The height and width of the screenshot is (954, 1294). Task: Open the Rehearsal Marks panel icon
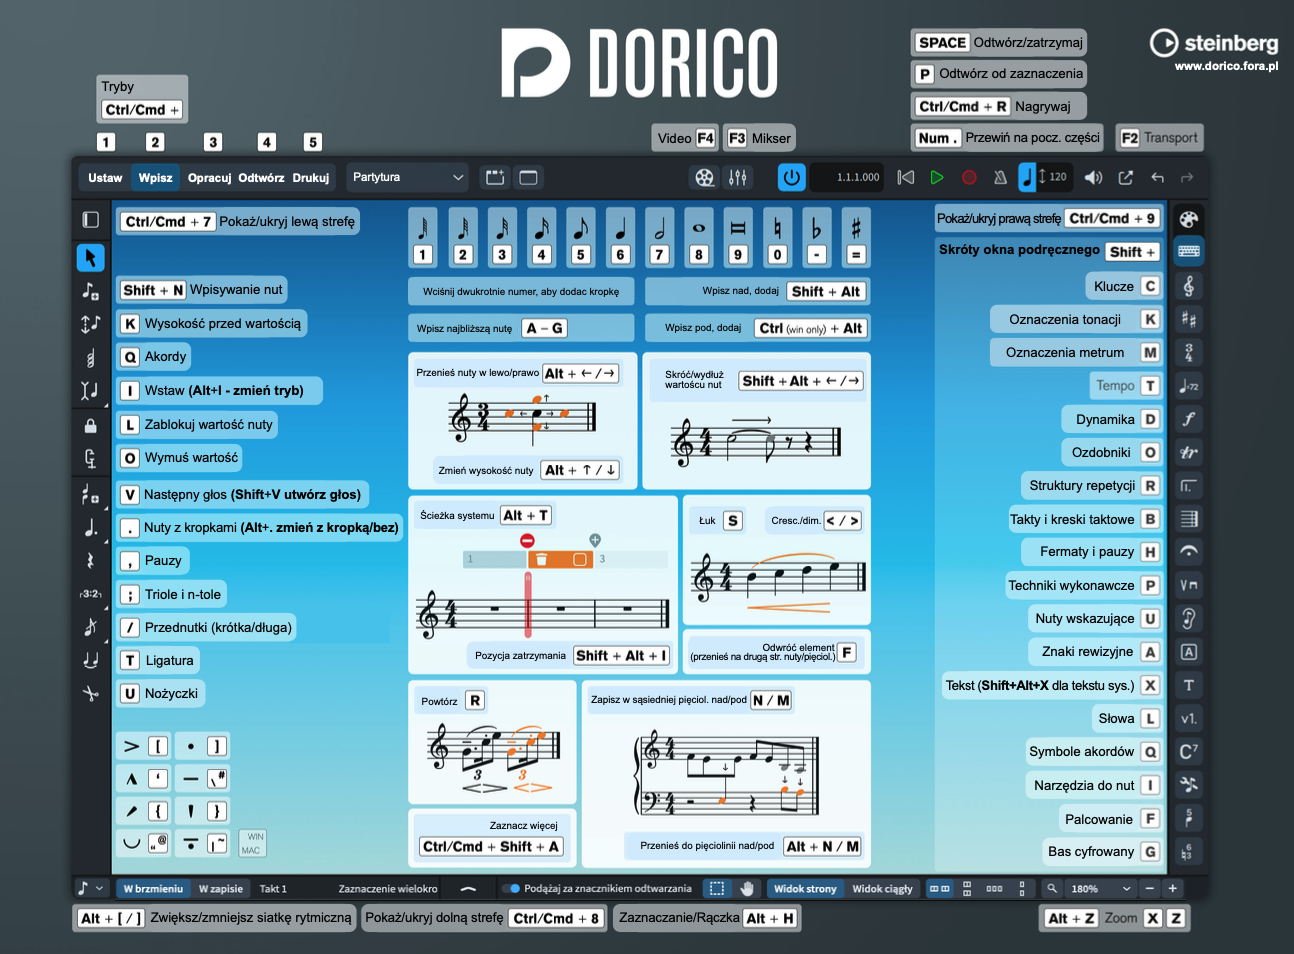1188,652
